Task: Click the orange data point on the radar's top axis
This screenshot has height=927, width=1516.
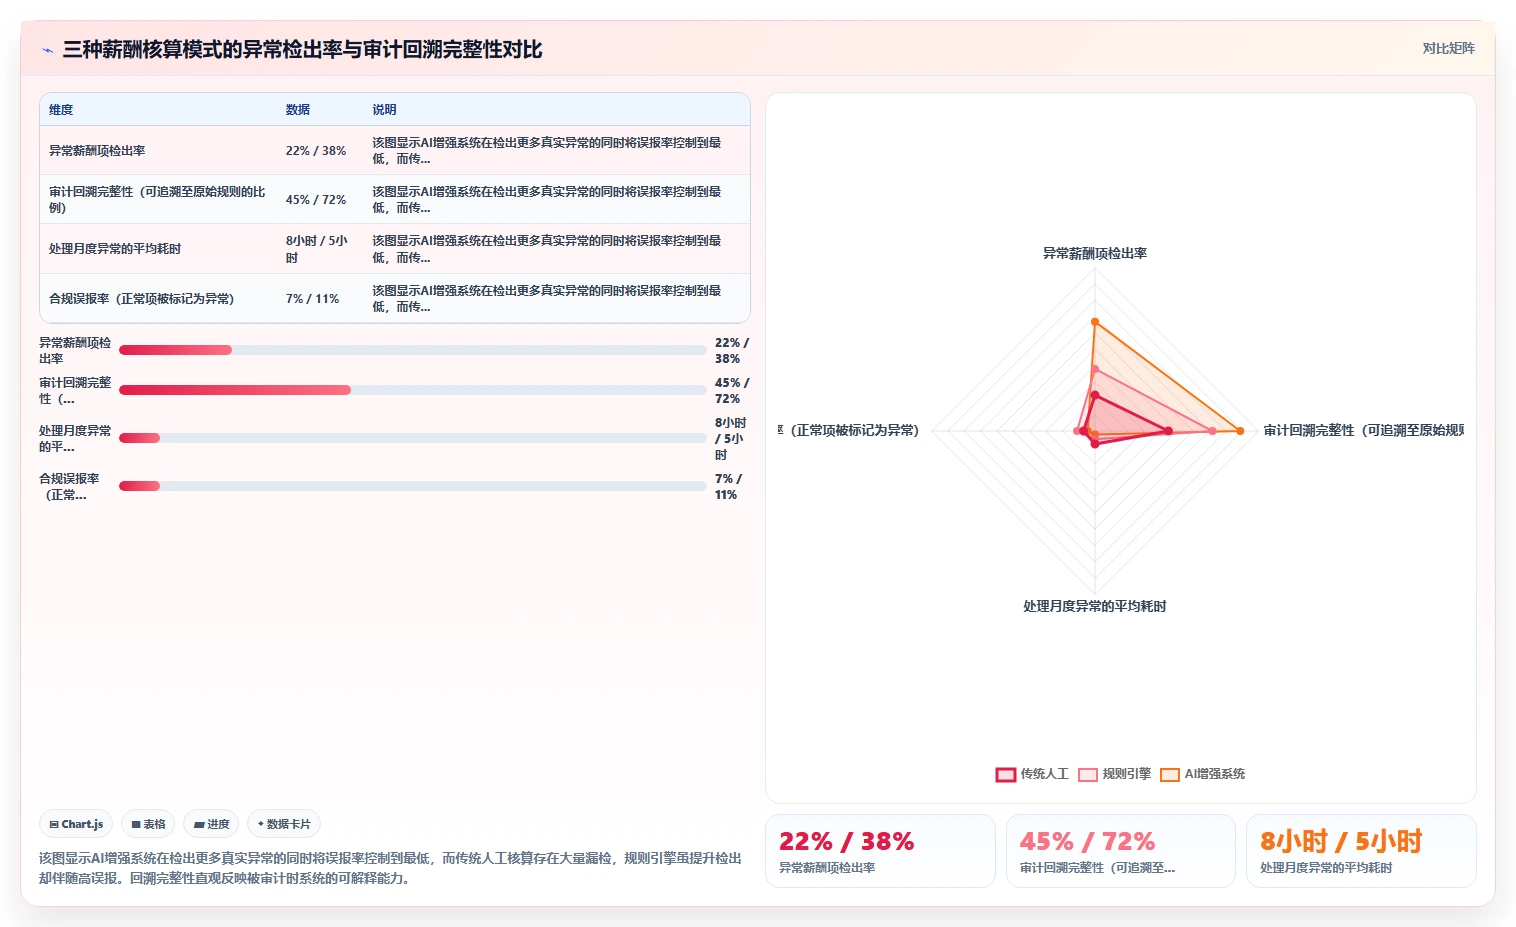Action: [x=1095, y=322]
